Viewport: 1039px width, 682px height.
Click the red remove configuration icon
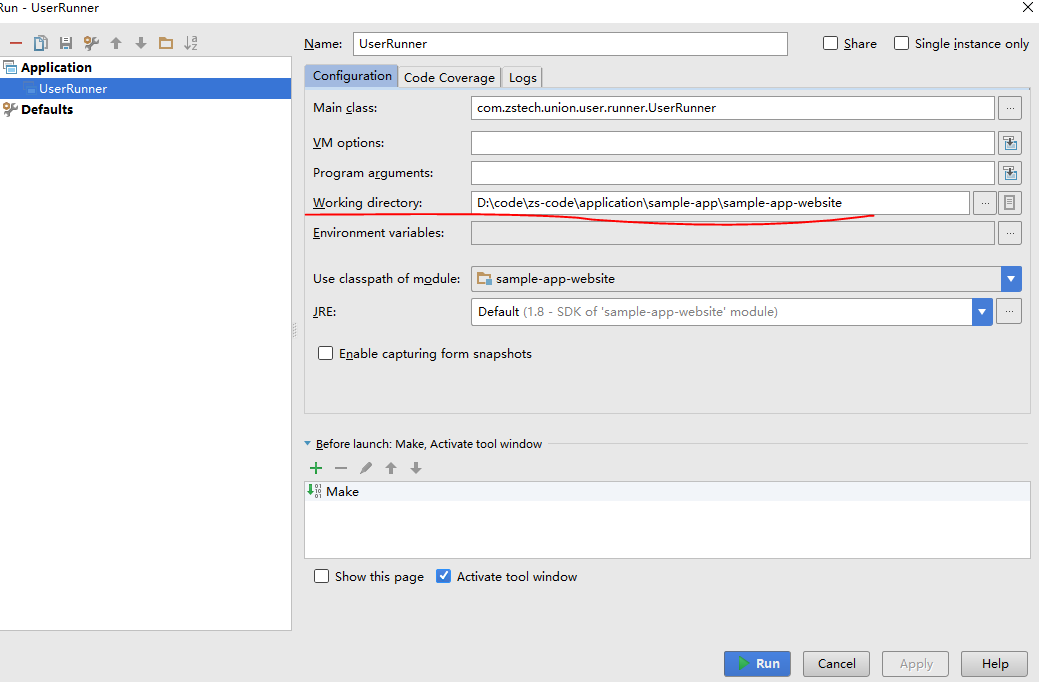coord(15,43)
